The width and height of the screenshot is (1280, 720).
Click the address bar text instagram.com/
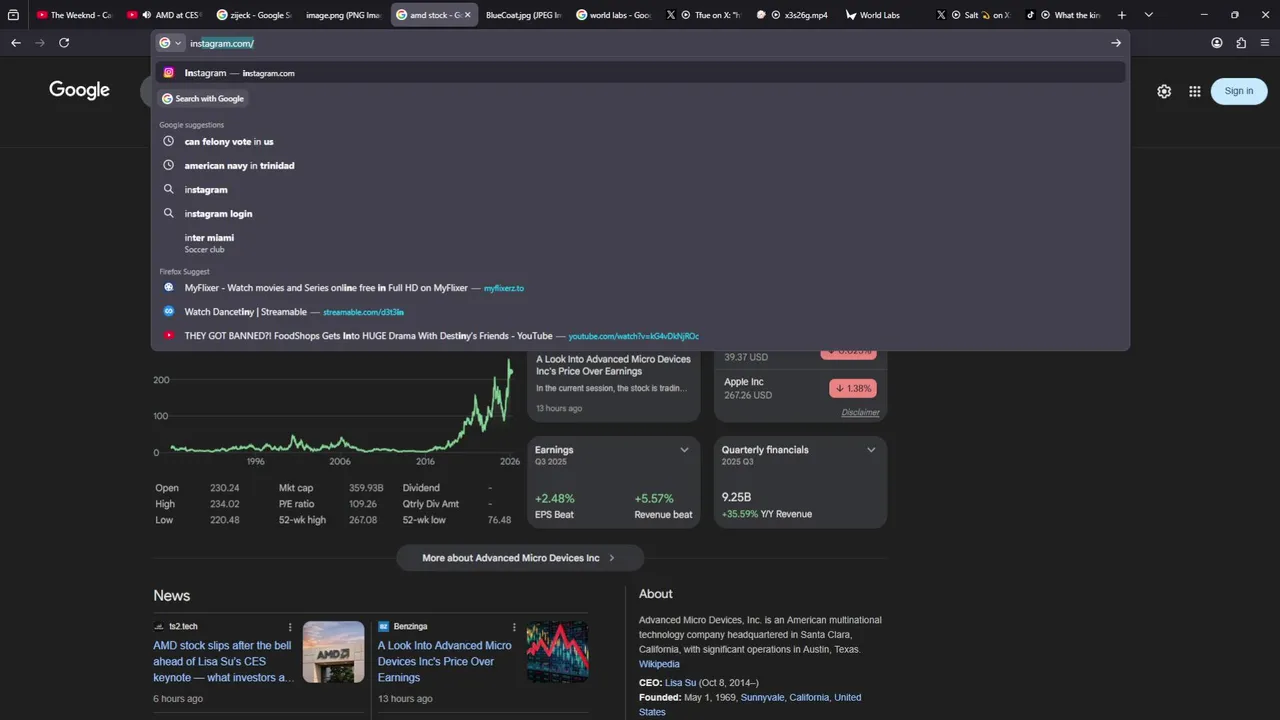pos(222,43)
